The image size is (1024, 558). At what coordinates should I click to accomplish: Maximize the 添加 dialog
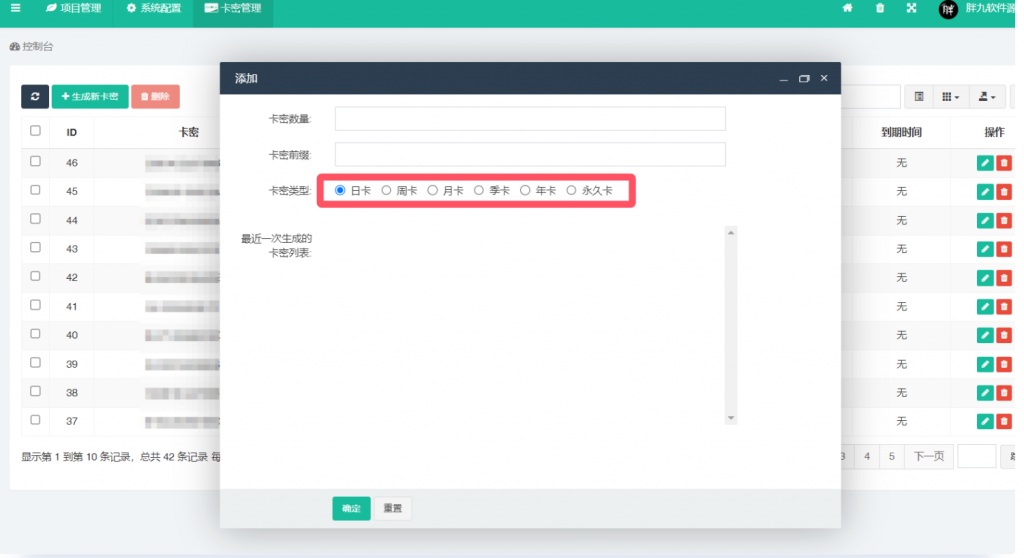coord(804,78)
